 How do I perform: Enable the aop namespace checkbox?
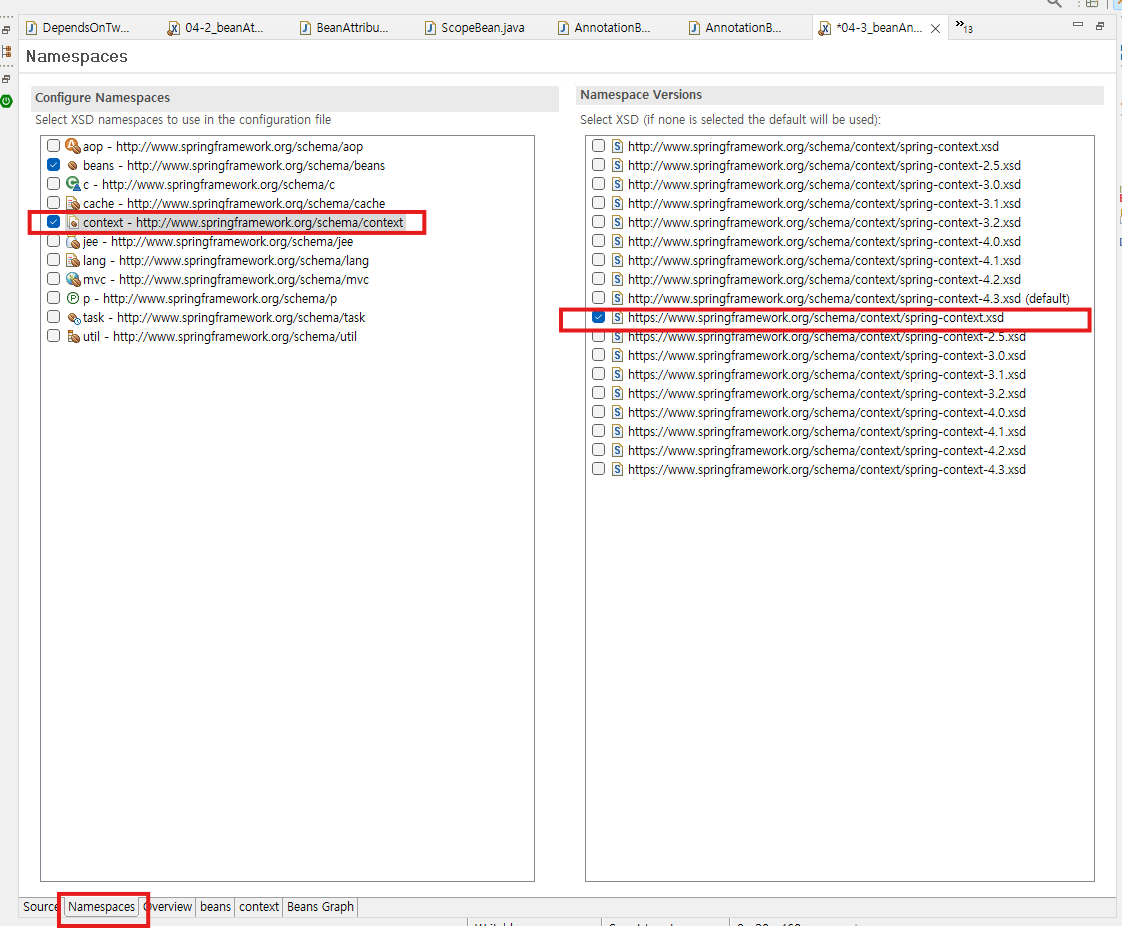tap(54, 146)
